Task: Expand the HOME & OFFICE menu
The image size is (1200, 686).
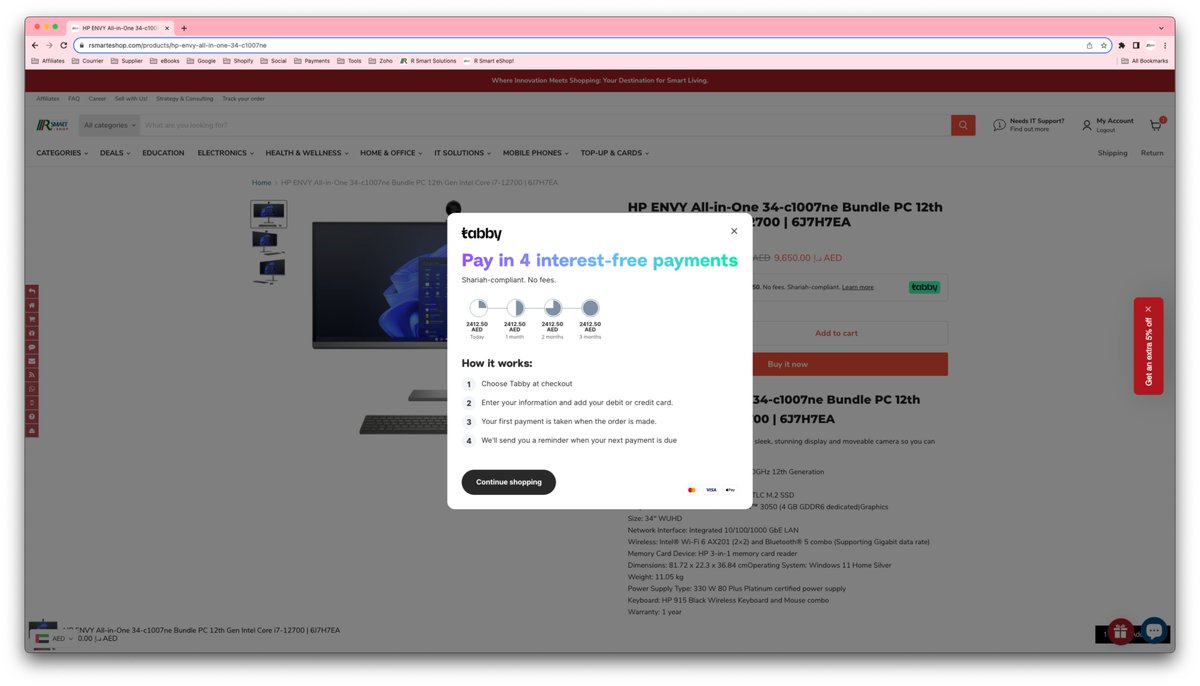Action: (391, 153)
